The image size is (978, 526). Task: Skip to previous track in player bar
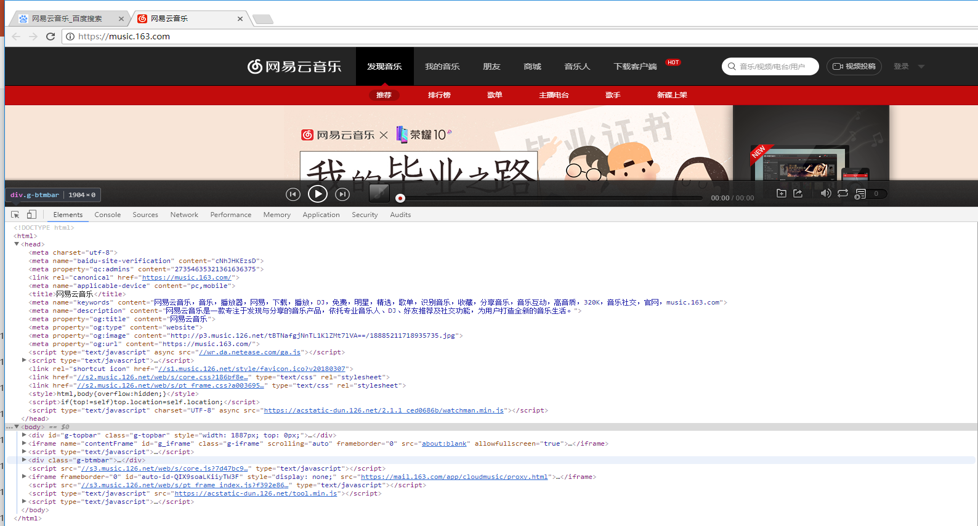pyautogui.click(x=293, y=195)
